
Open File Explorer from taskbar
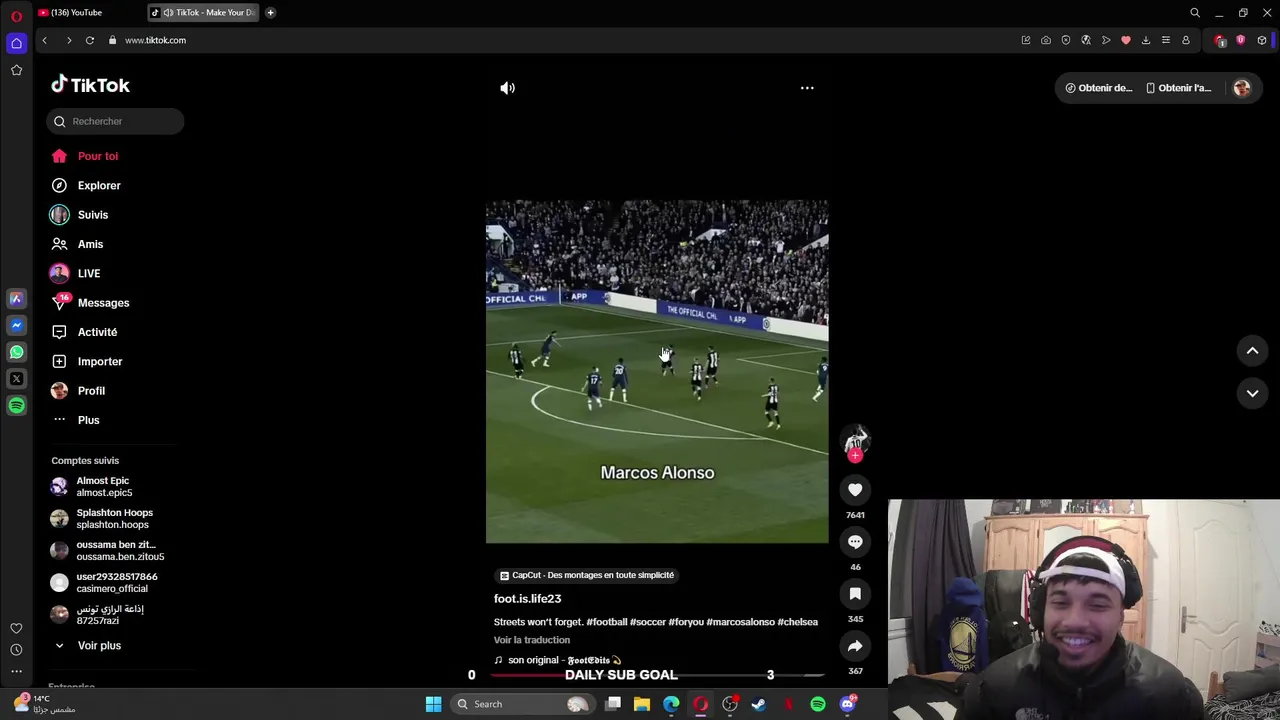[642, 704]
